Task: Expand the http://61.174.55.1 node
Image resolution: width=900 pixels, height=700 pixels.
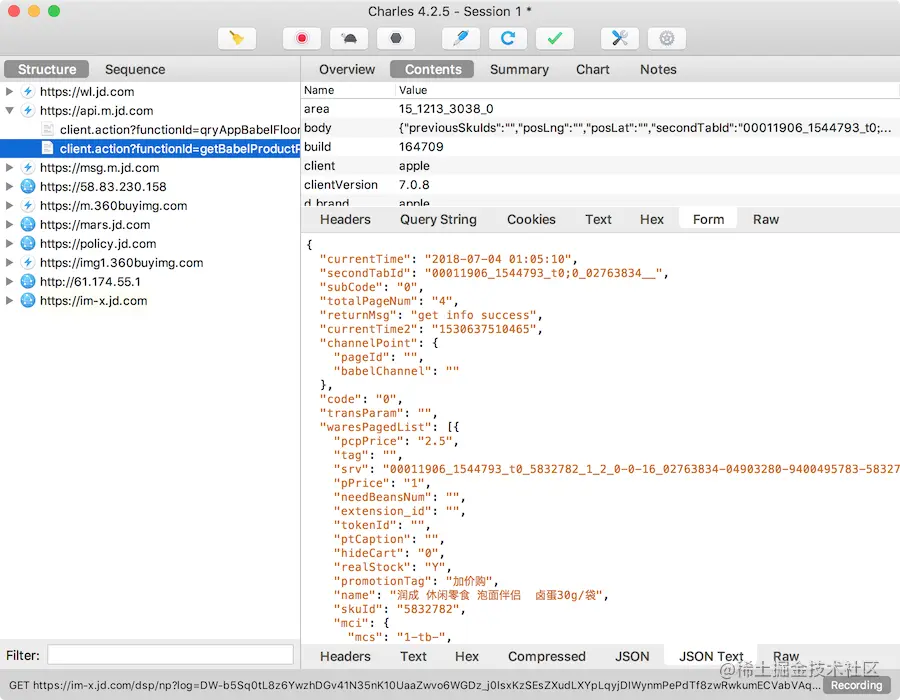Action: click(x=9, y=281)
